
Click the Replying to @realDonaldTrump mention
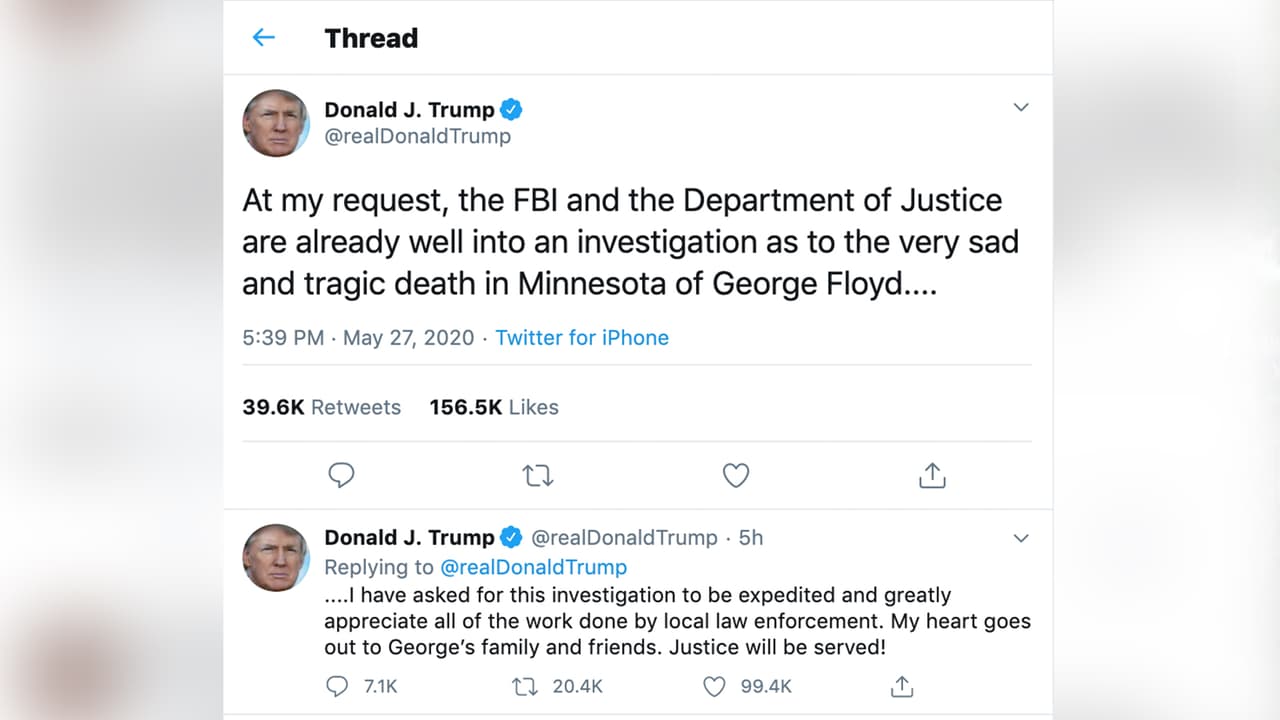pos(535,567)
